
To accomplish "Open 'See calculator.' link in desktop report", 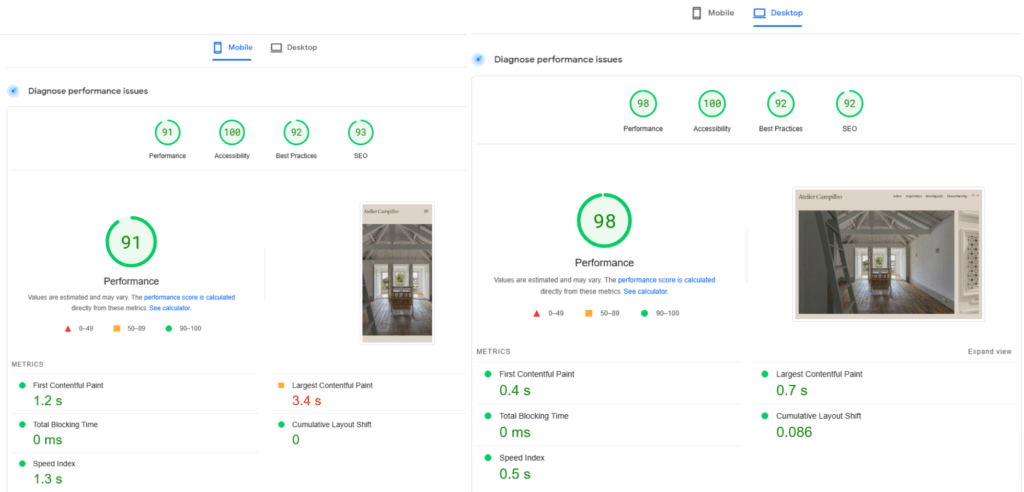I will (x=646, y=291).
